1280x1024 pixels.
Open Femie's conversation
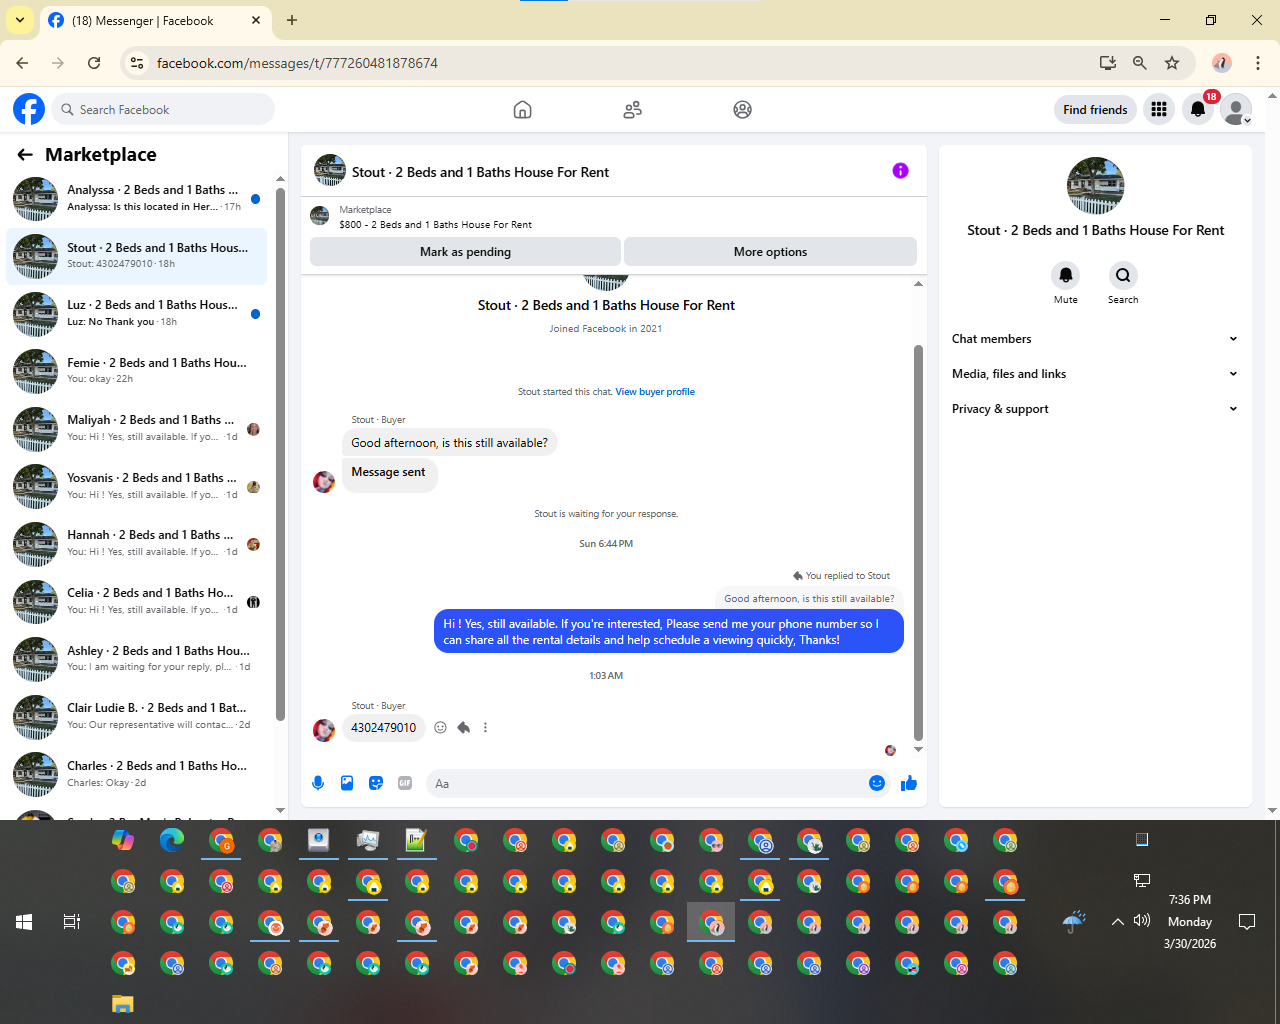point(137,371)
